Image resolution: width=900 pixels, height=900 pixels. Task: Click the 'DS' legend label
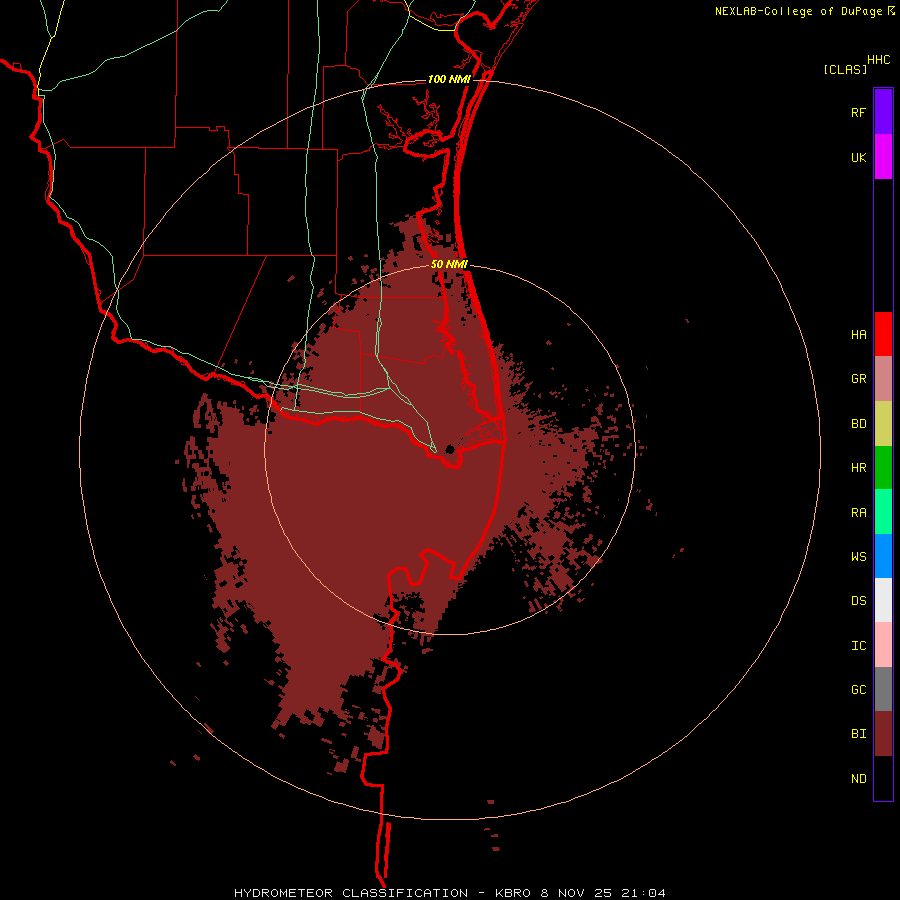858,600
